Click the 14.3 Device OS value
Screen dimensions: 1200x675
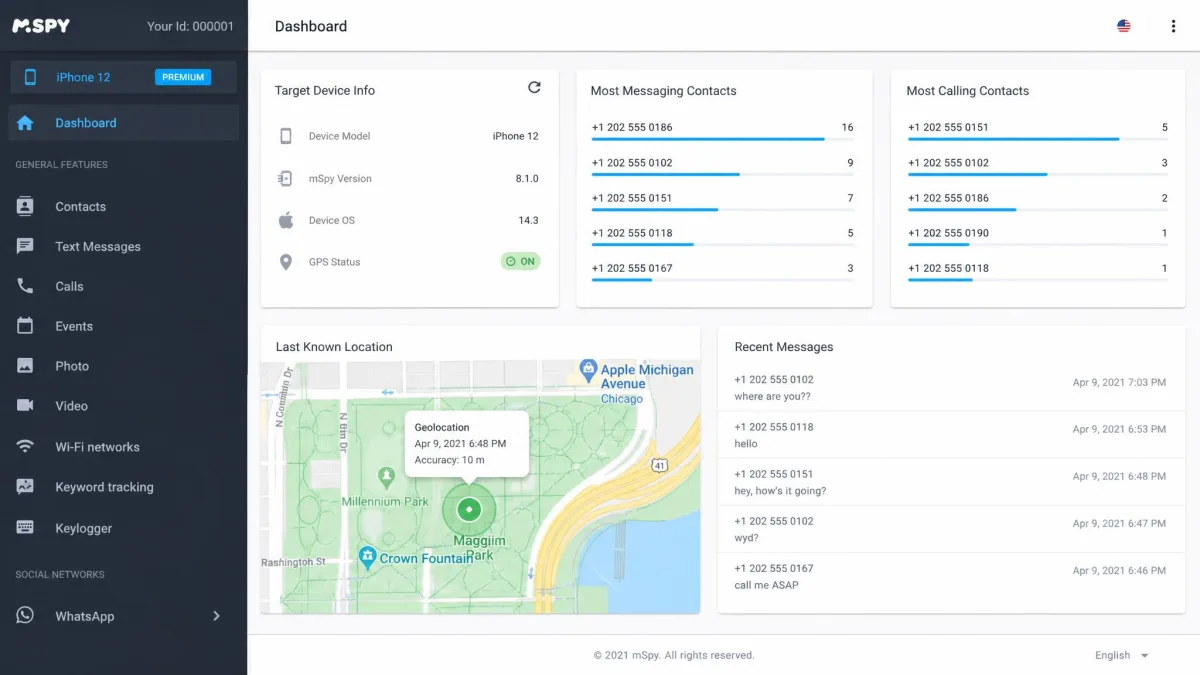(x=528, y=220)
